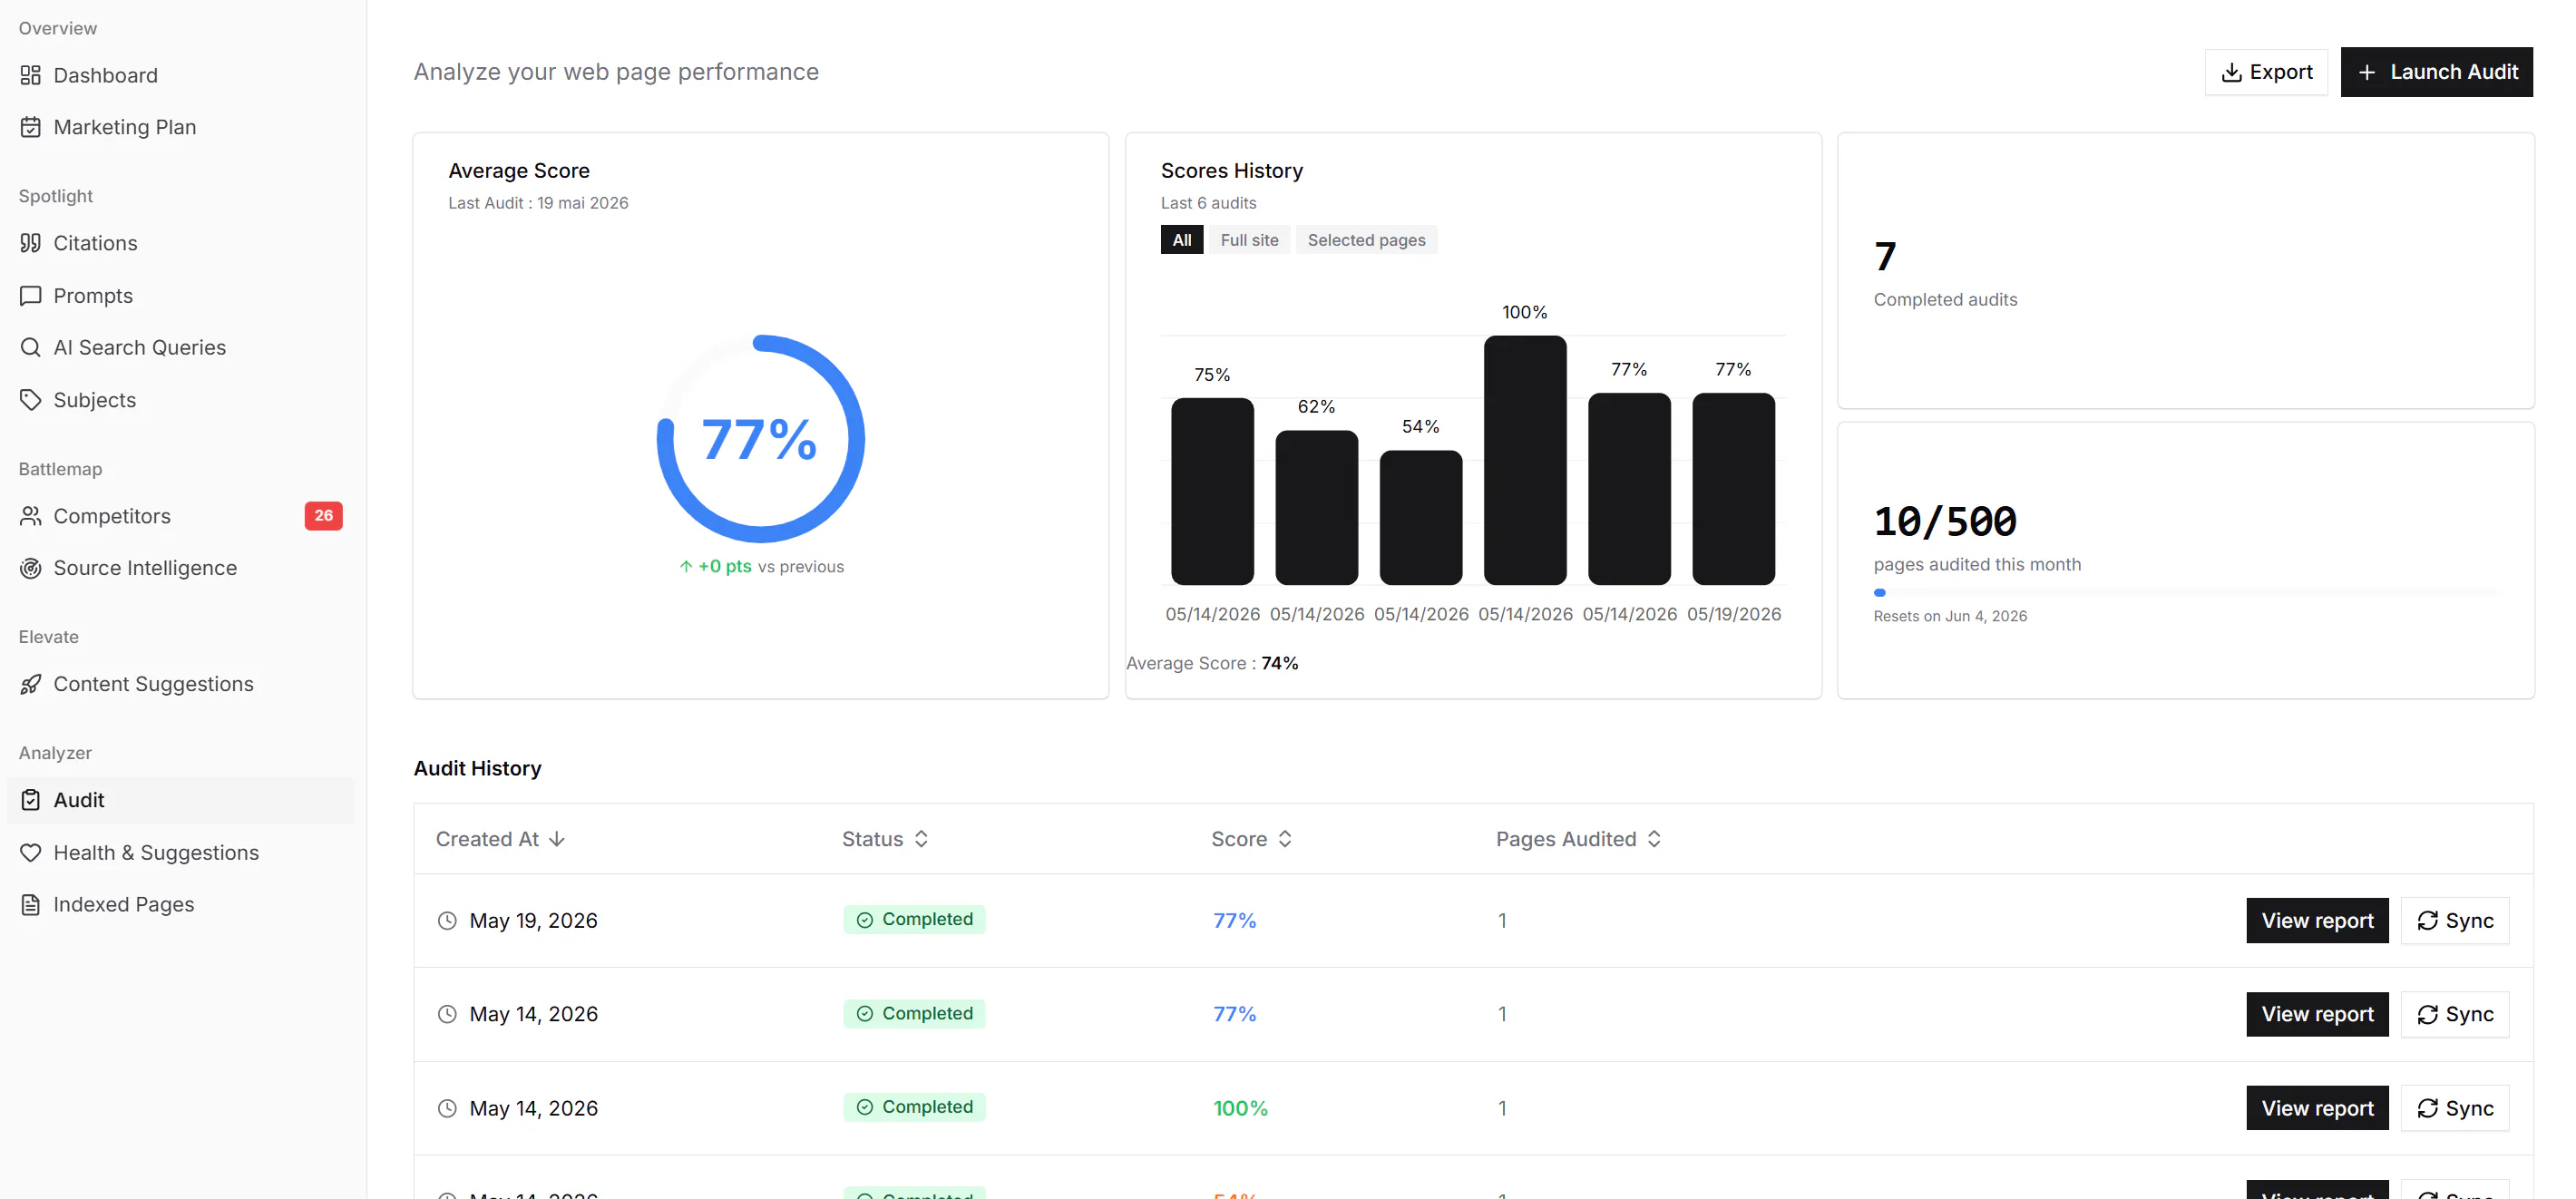Sort table by Created At column
The image size is (2576, 1199).
click(x=500, y=839)
